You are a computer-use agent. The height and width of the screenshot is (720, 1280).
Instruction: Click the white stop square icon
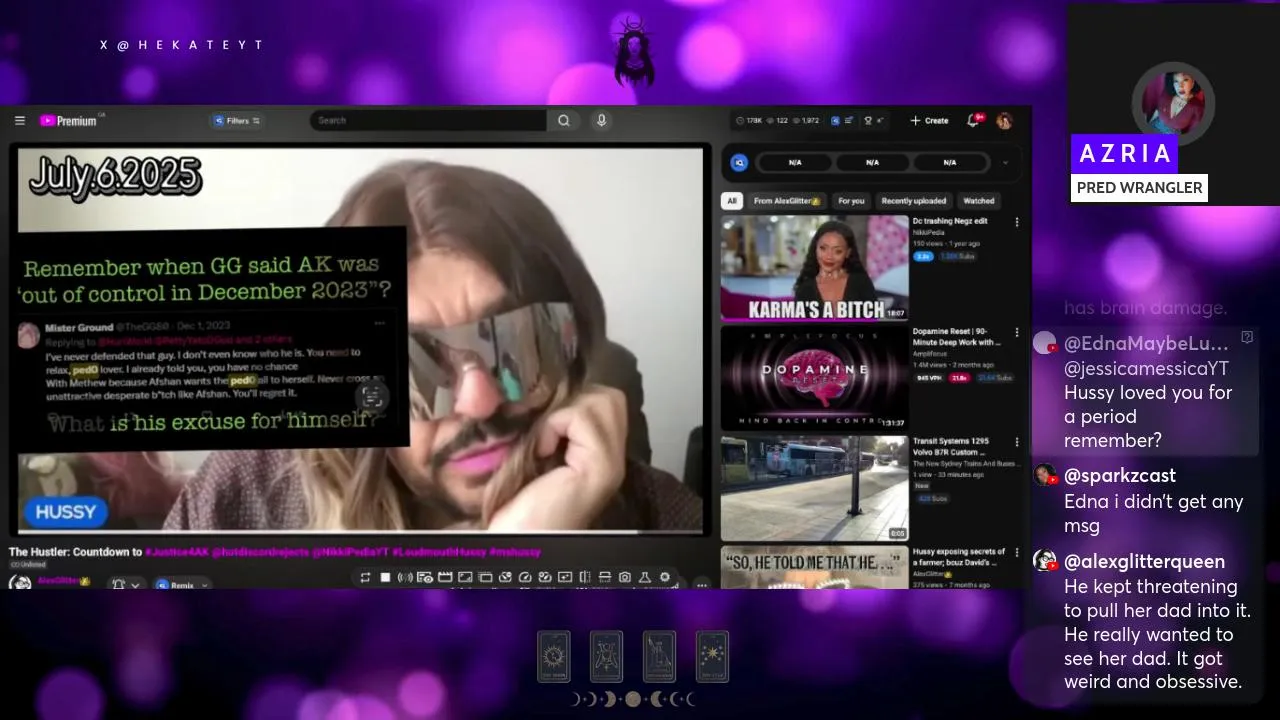[385, 577]
